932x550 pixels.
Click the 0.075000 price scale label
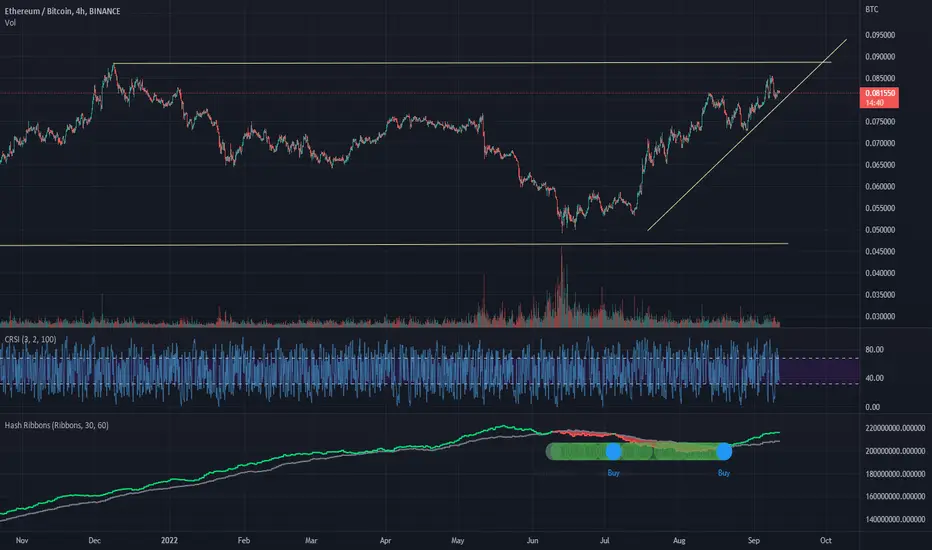[x=880, y=122]
